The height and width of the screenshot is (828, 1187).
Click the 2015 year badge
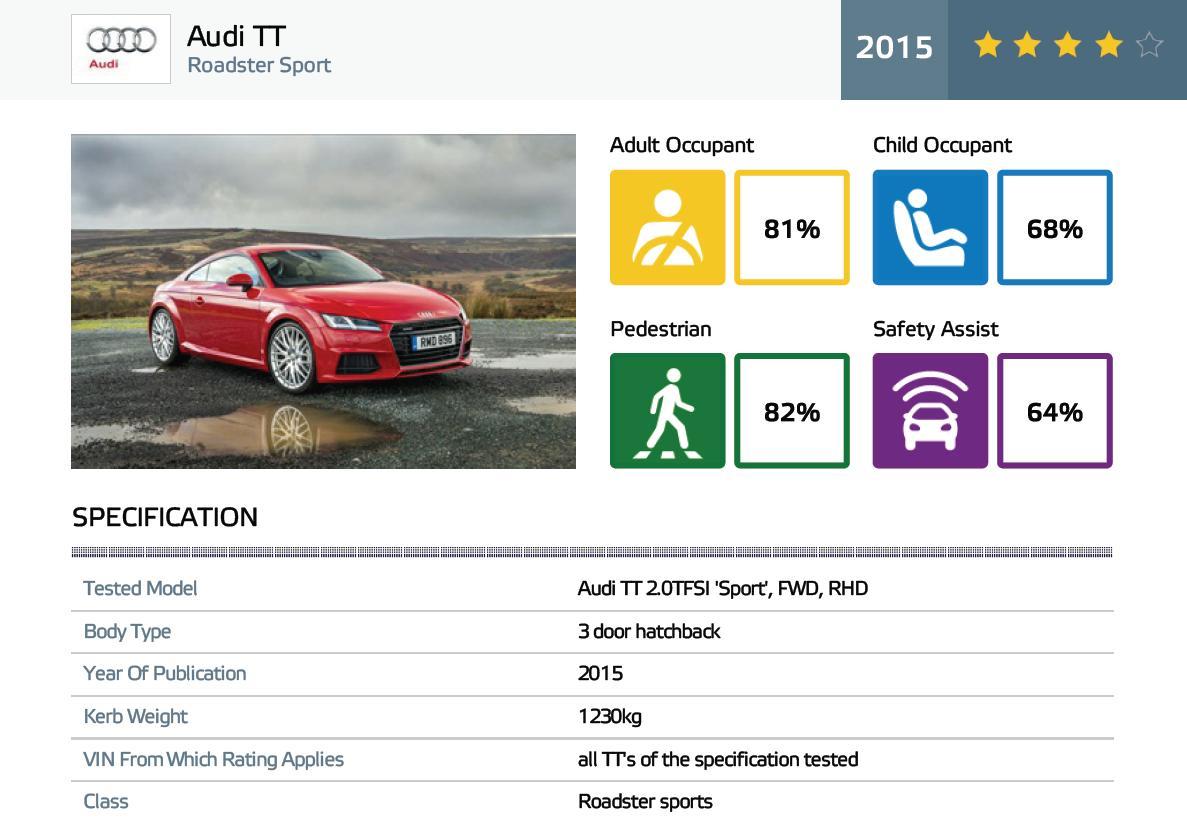[894, 48]
